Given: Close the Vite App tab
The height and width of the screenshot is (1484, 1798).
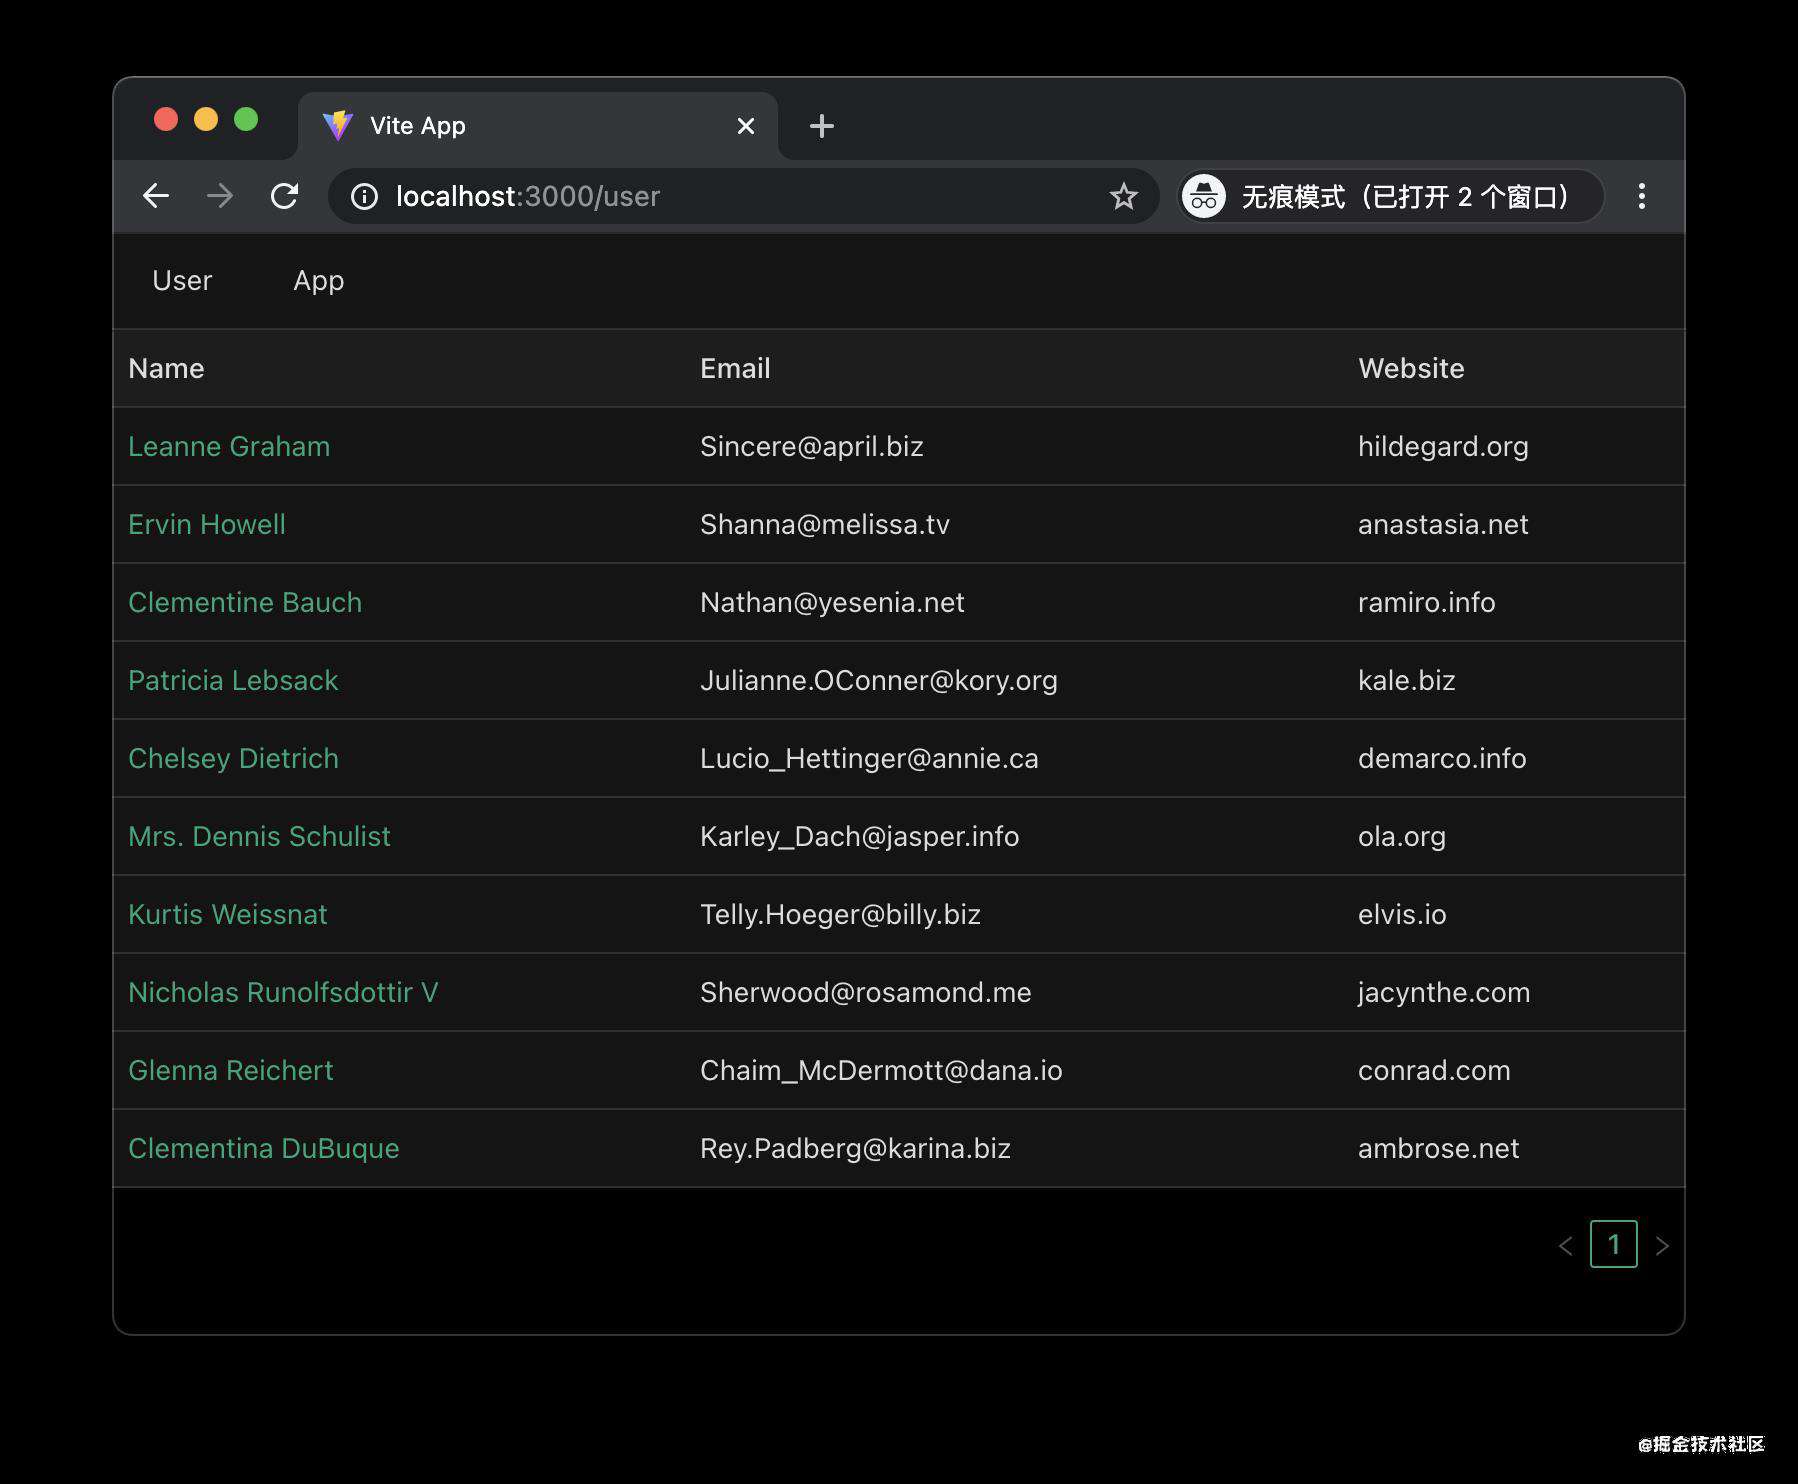Looking at the screenshot, I should click(x=745, y=126).
